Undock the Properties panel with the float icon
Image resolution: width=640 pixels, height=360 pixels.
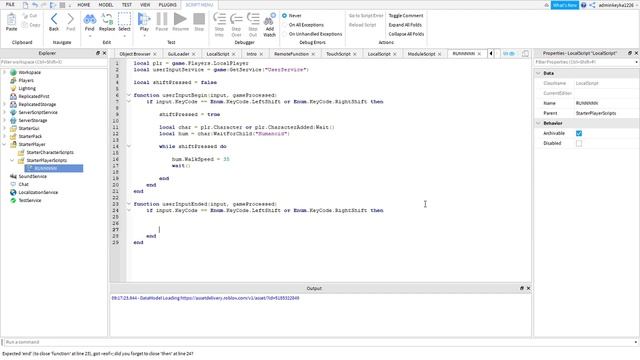pos(629,53)
